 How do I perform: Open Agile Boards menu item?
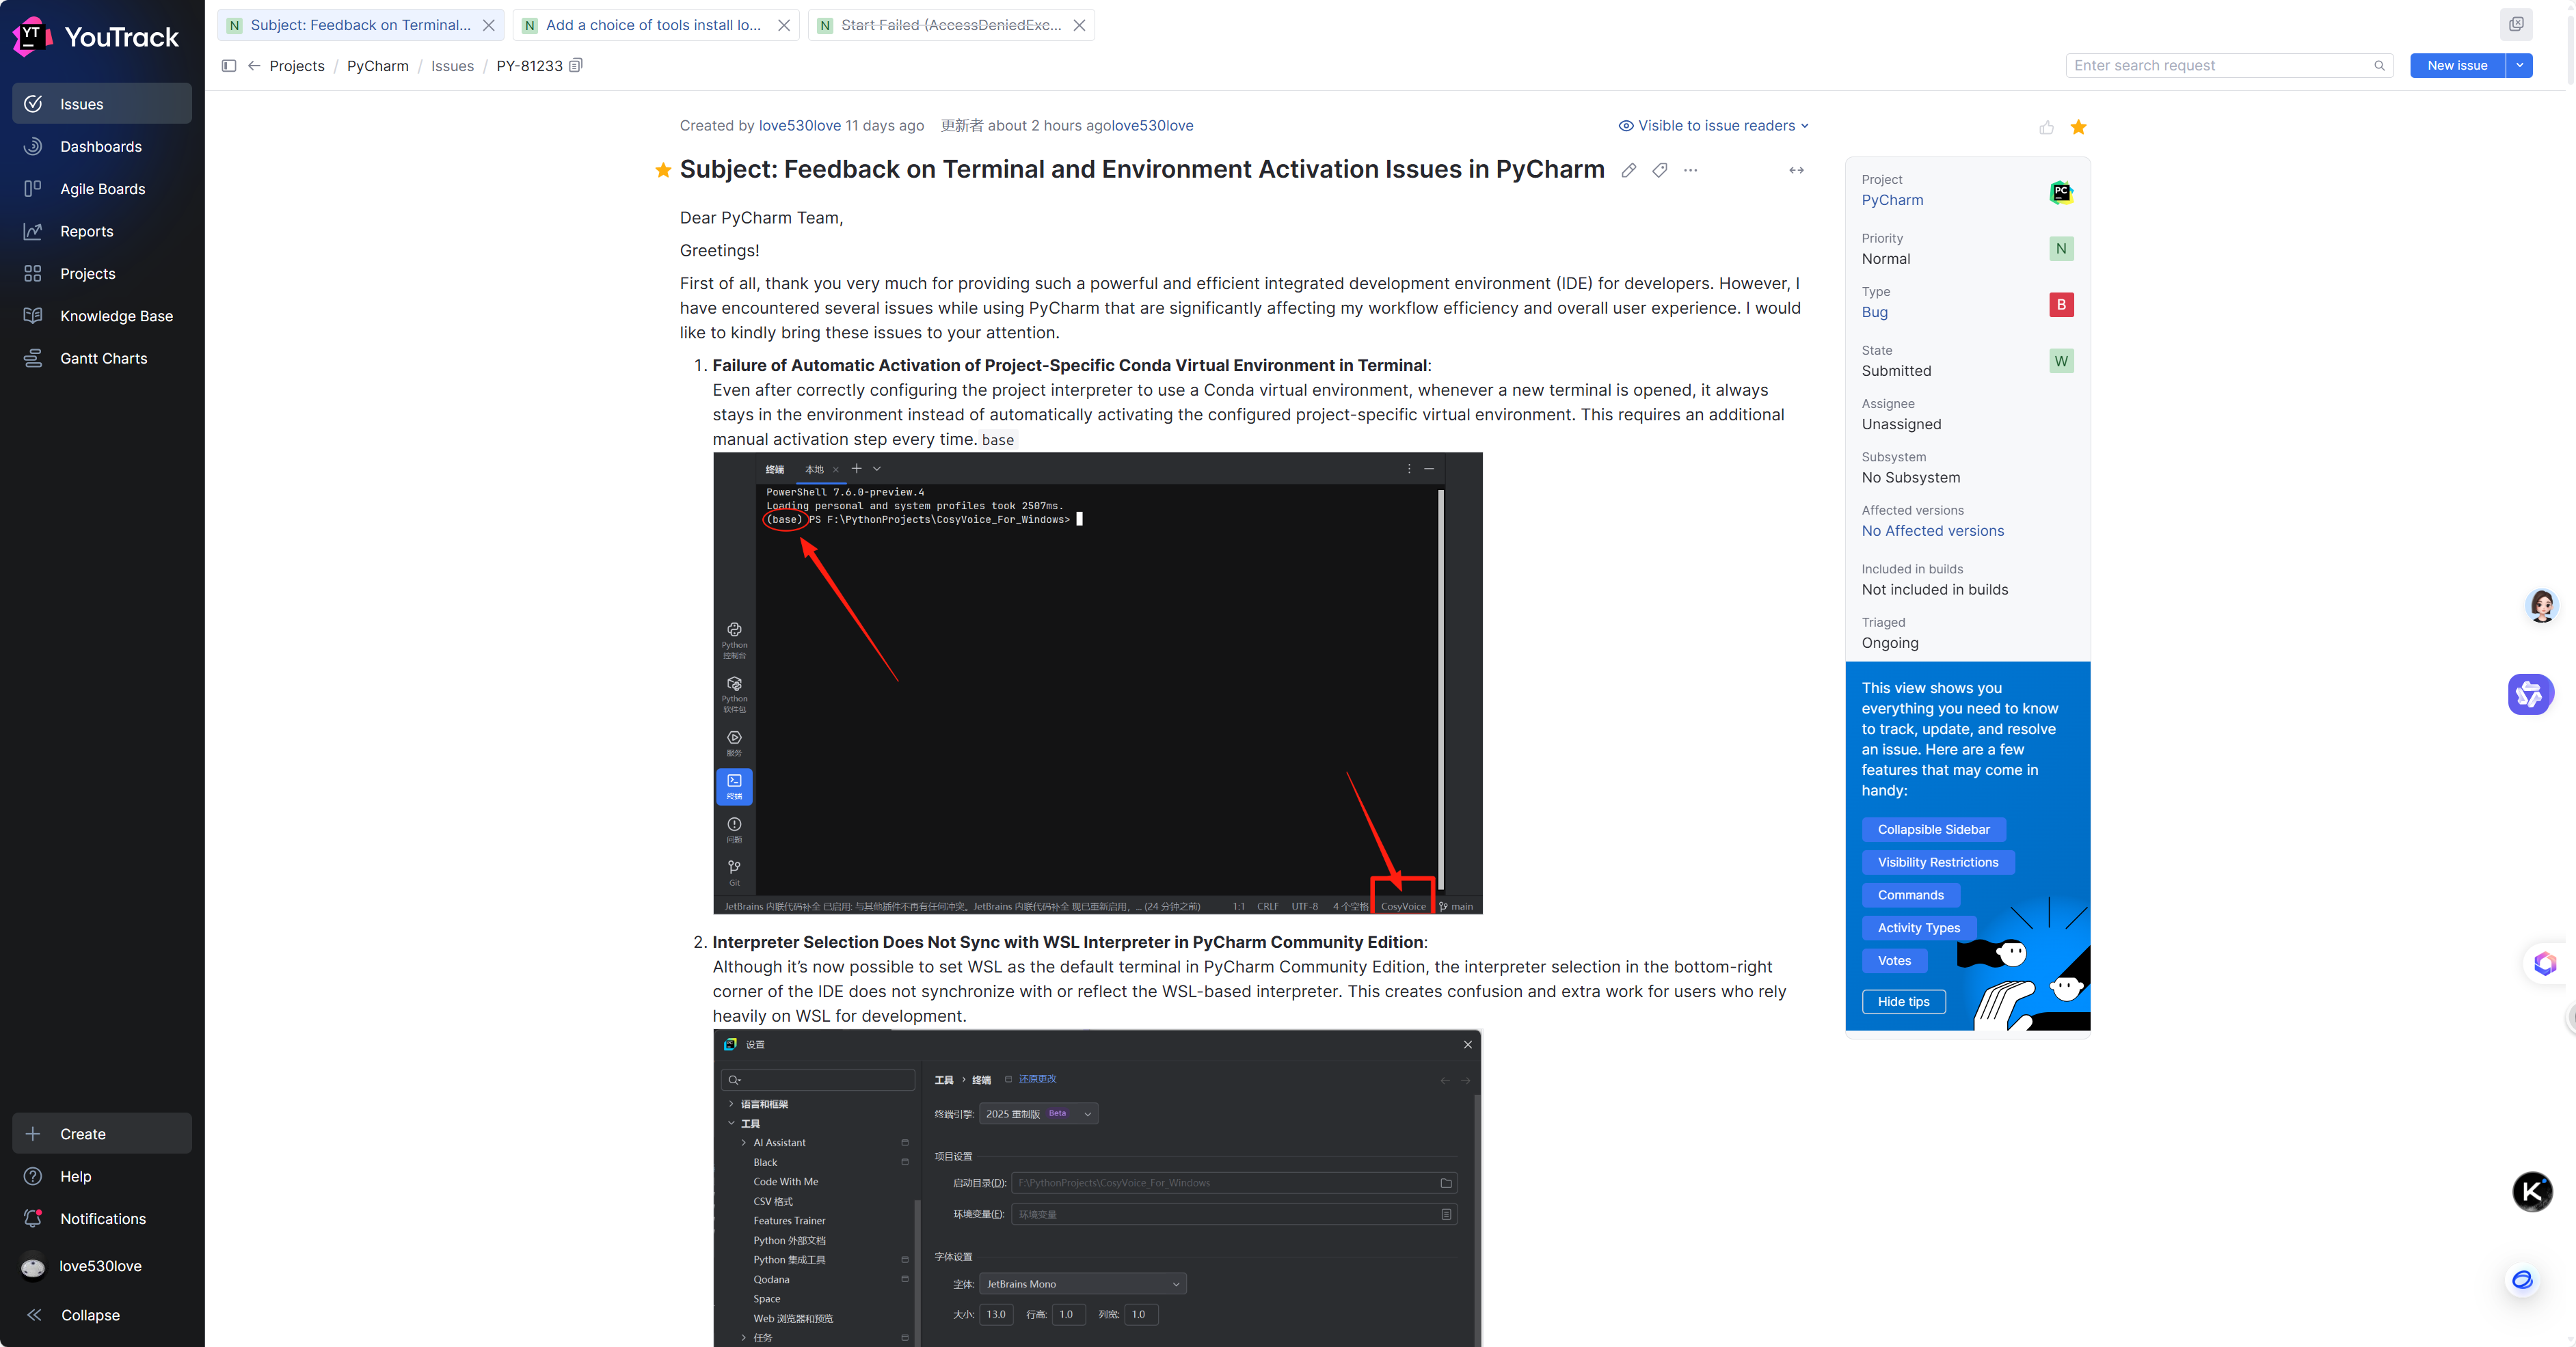pyautogui.click(x=102, y=189)
